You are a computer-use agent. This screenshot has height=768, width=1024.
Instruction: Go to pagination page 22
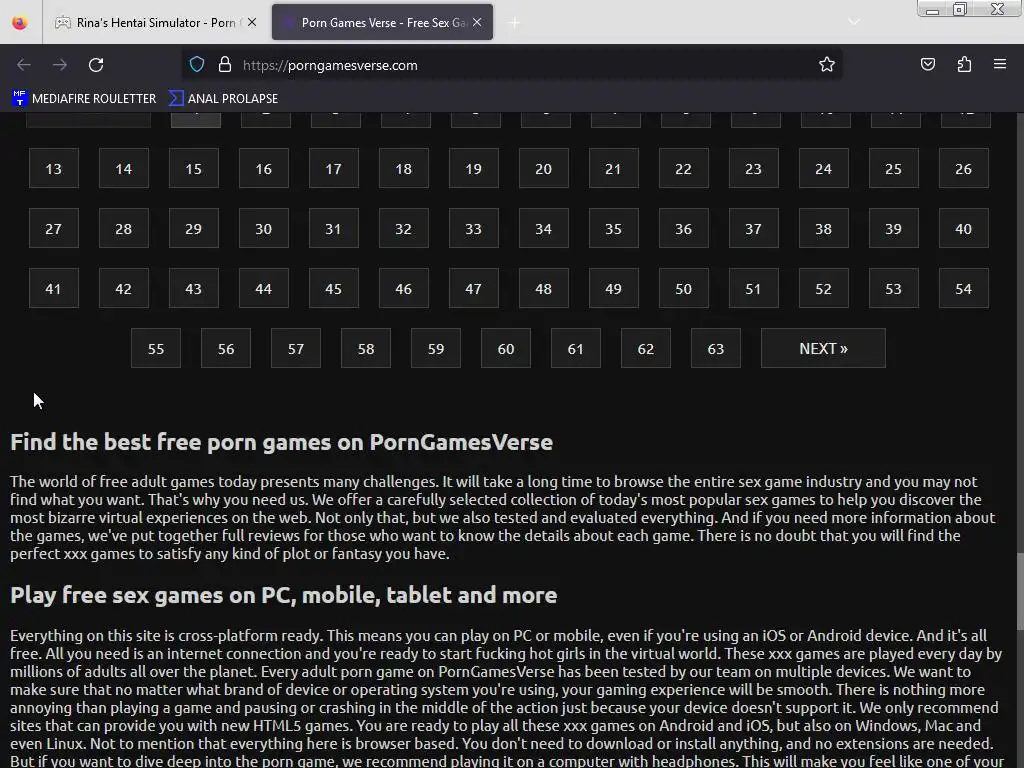(x=683, y=168)
